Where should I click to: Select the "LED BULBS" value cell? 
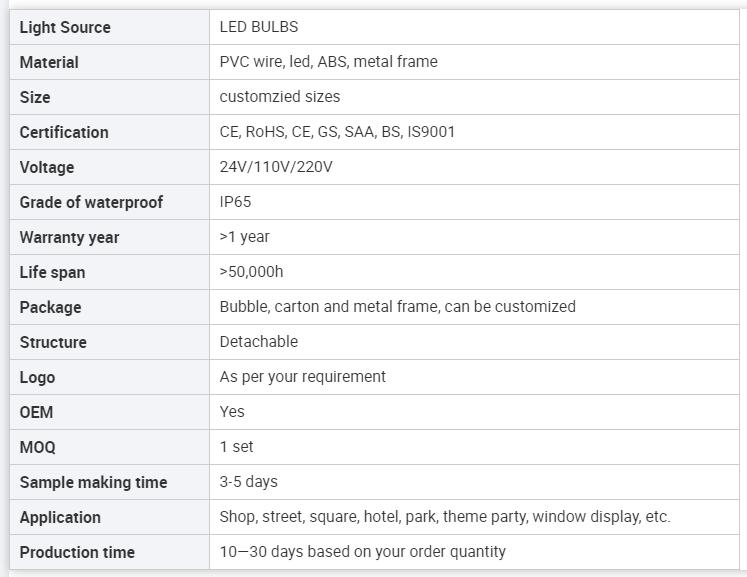[259, 27]
